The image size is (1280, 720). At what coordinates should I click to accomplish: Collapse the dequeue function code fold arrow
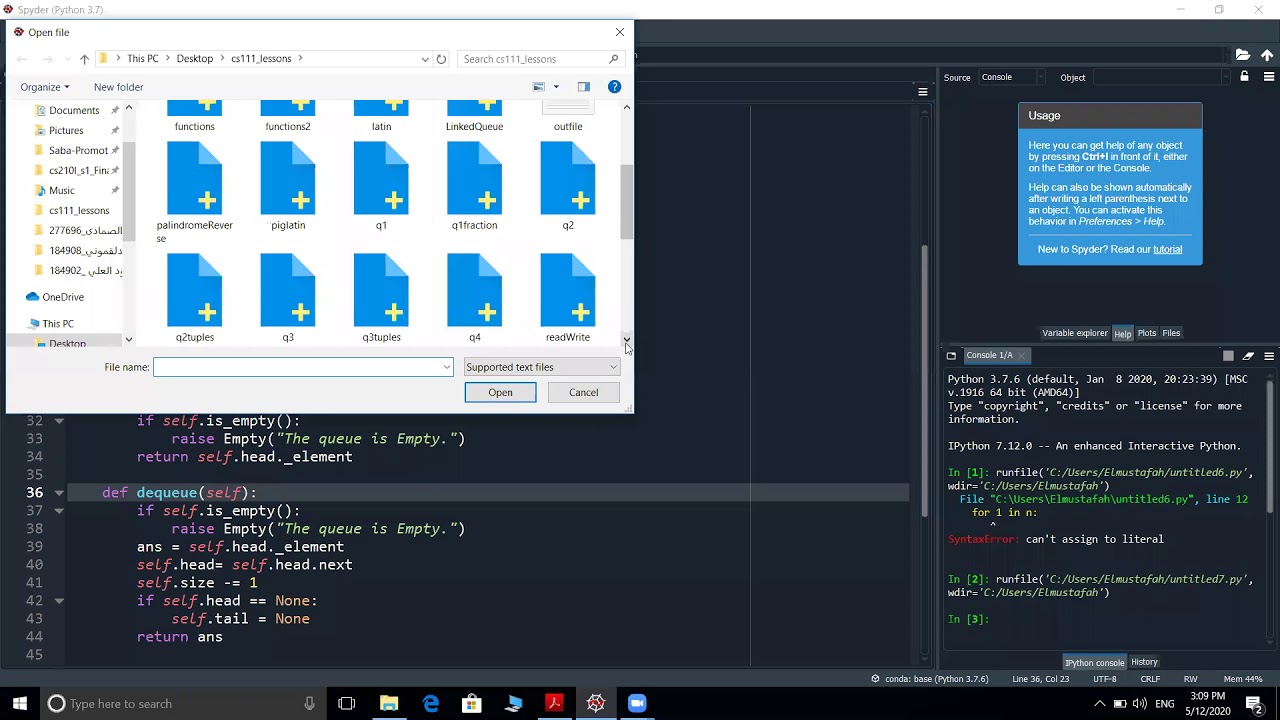[59, 493]
